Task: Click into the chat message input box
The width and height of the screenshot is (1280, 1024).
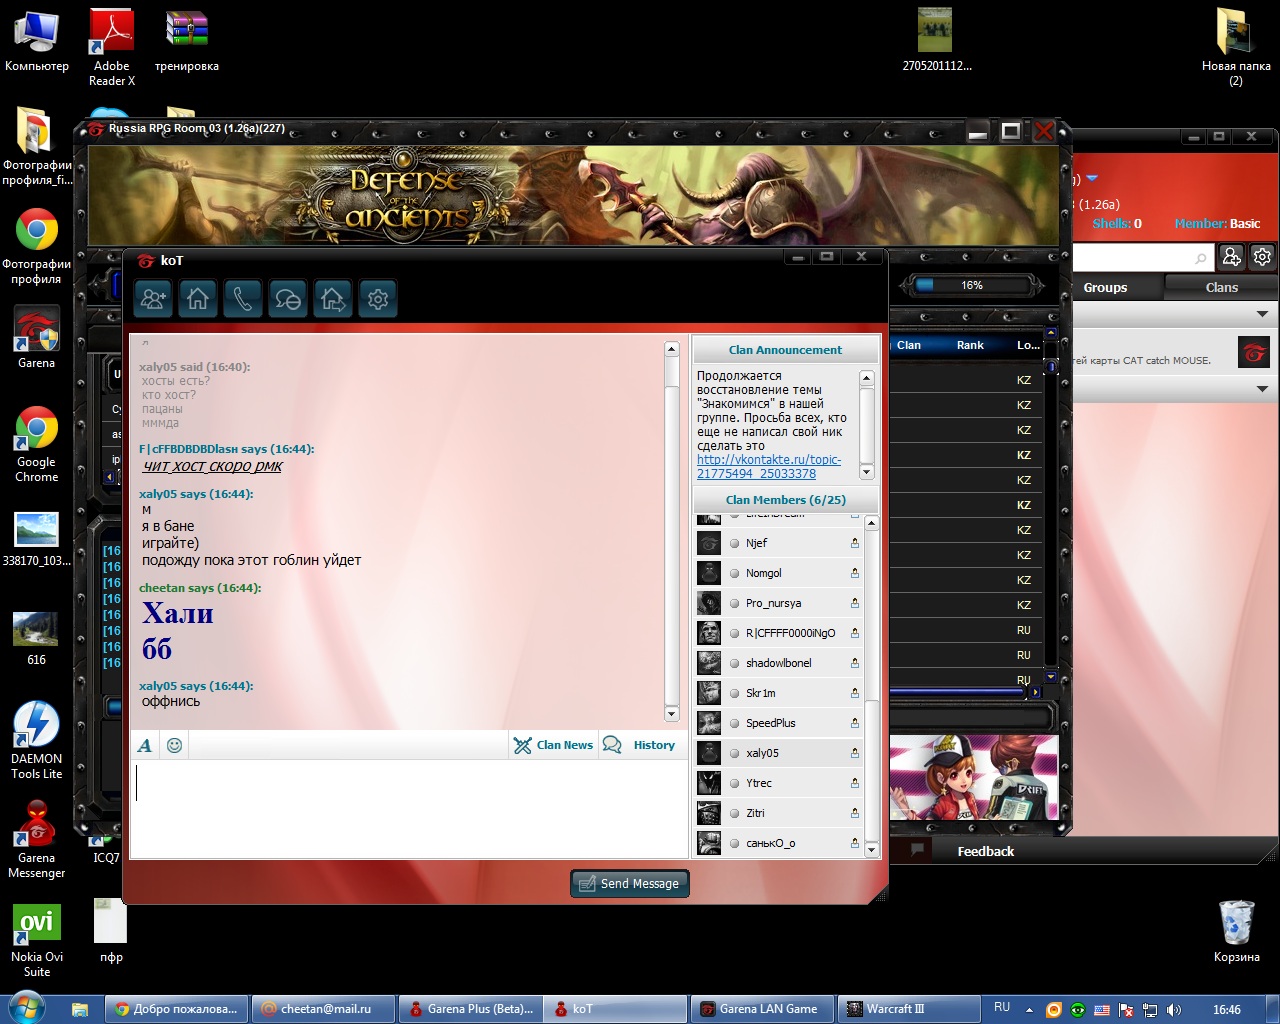Action: coord(407,807)
